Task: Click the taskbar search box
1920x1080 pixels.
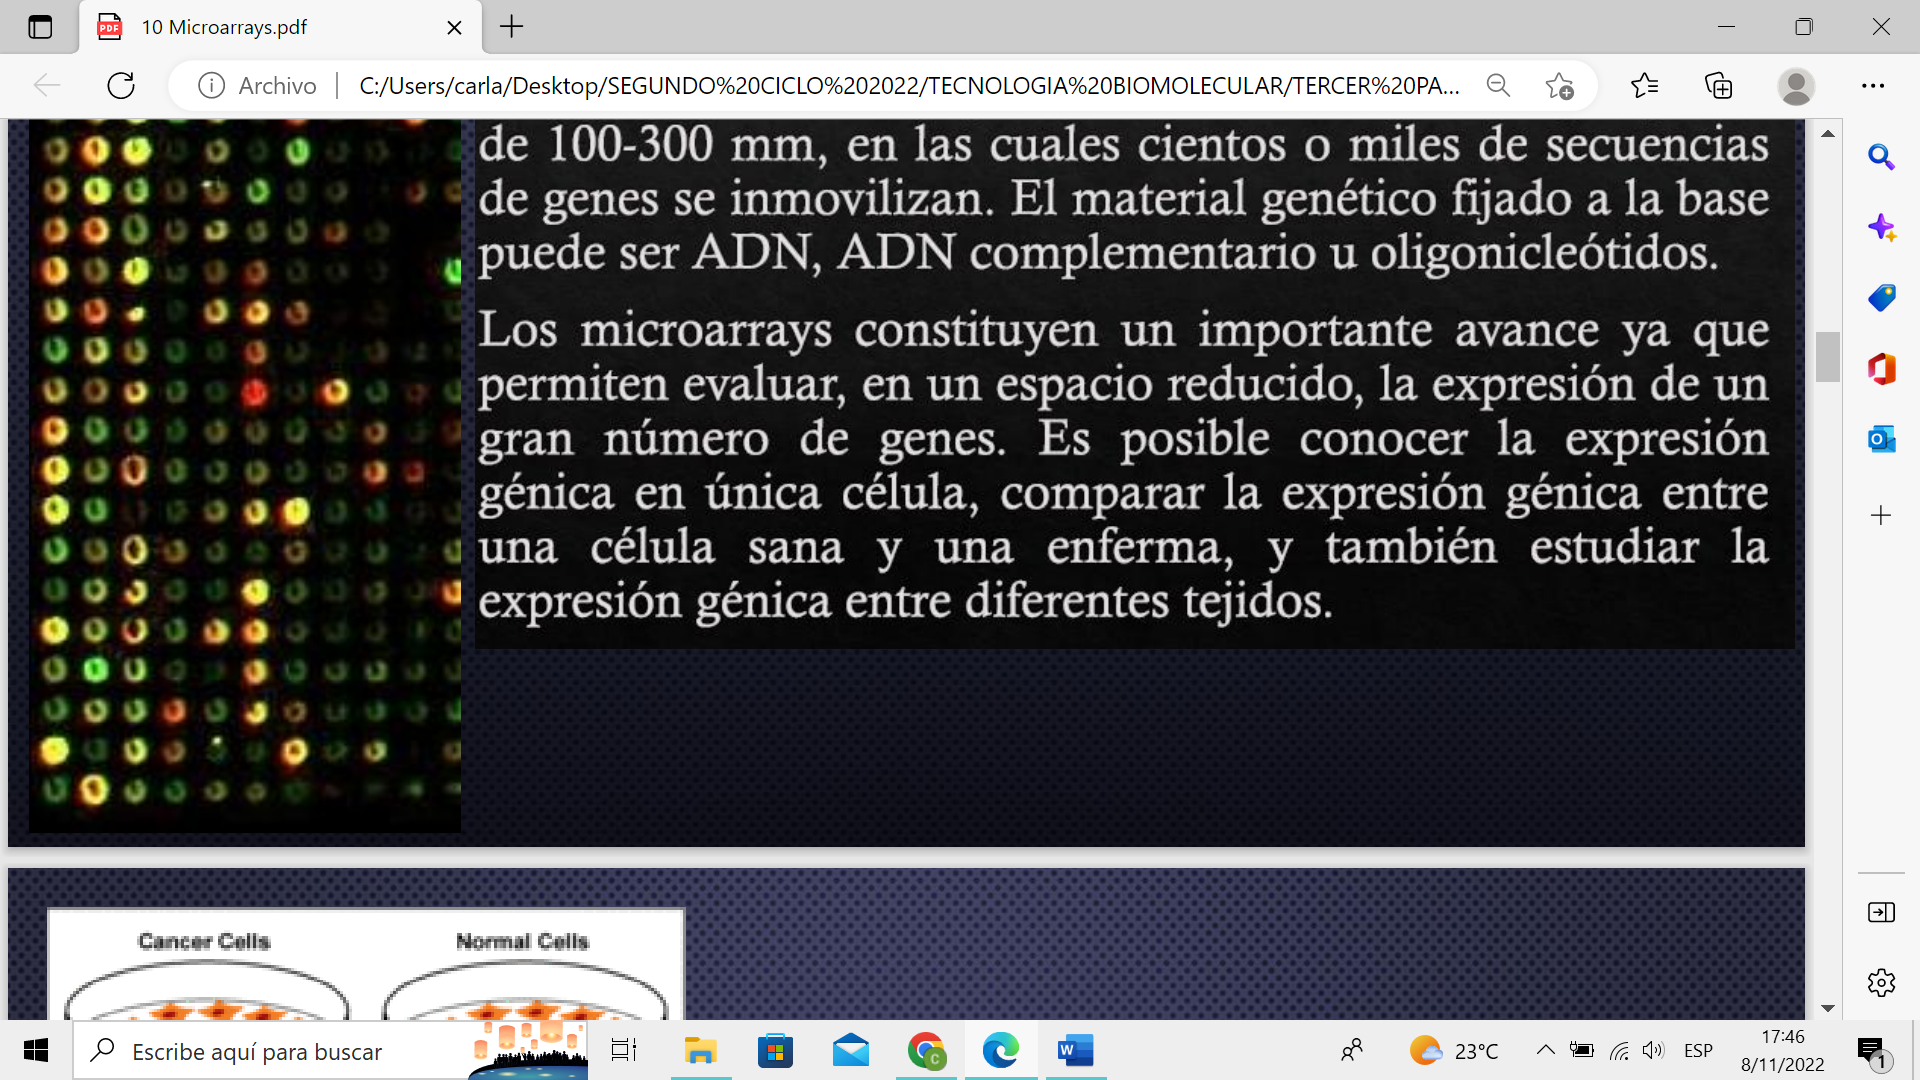Action: pos(330,1051)
